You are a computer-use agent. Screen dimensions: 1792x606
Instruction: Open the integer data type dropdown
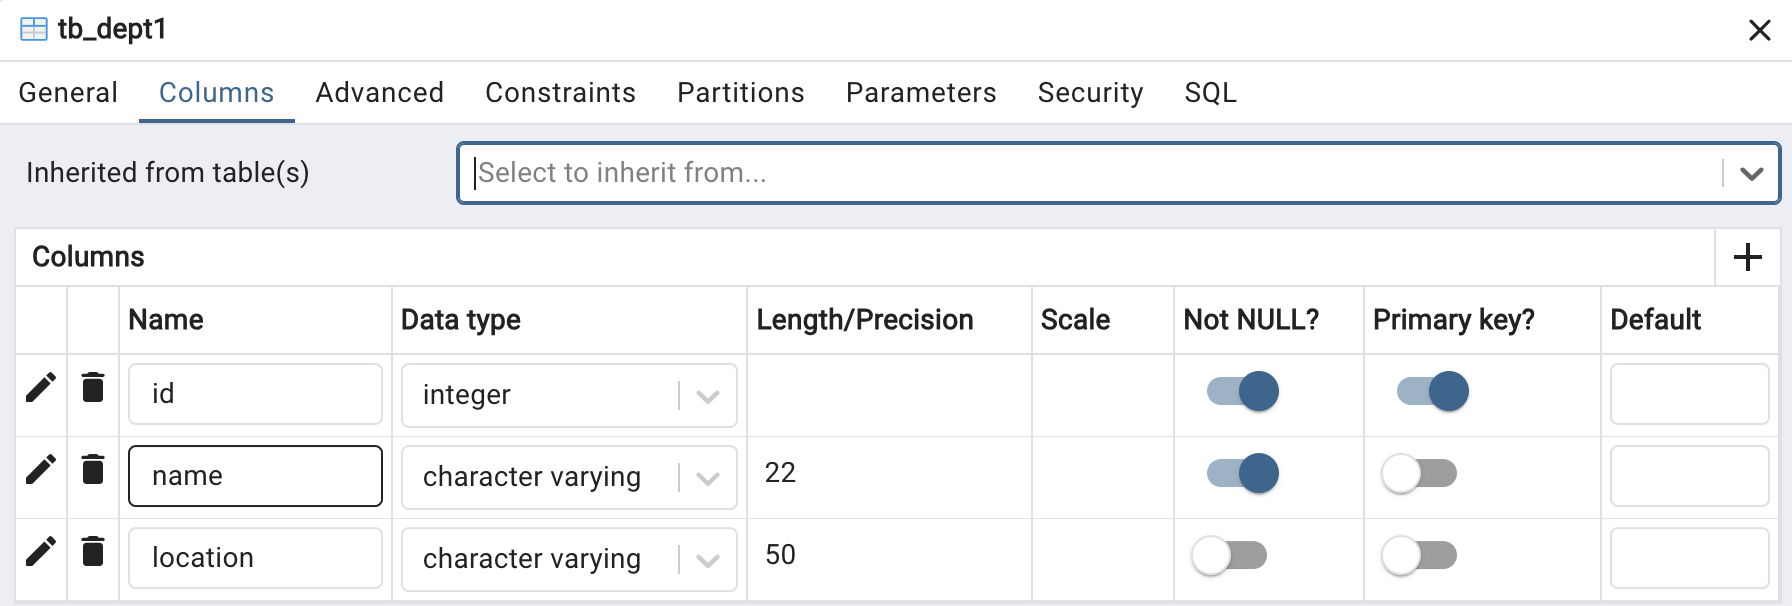708,396
